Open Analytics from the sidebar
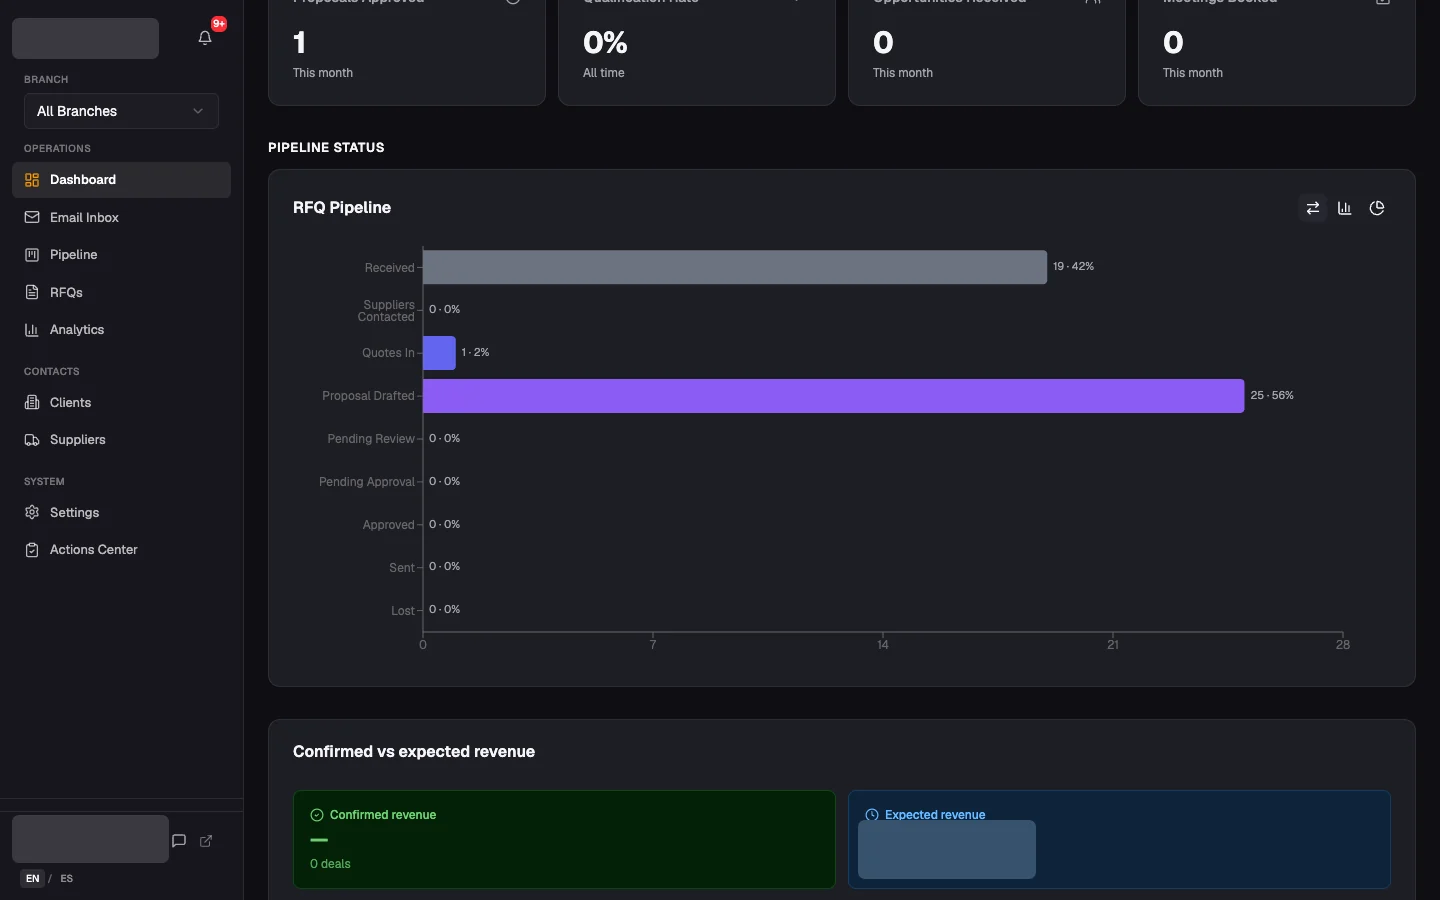Screen dimensions: 1440x900 (x=121, y=330)
